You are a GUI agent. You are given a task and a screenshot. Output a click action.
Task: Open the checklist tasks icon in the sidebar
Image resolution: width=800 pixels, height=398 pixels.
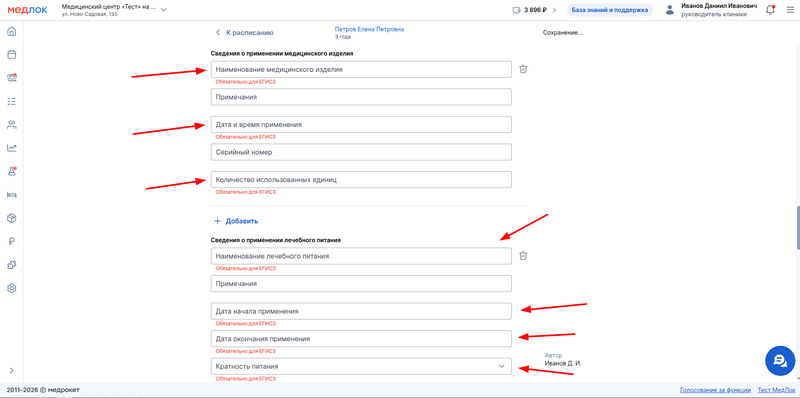[x=12, y=101]
